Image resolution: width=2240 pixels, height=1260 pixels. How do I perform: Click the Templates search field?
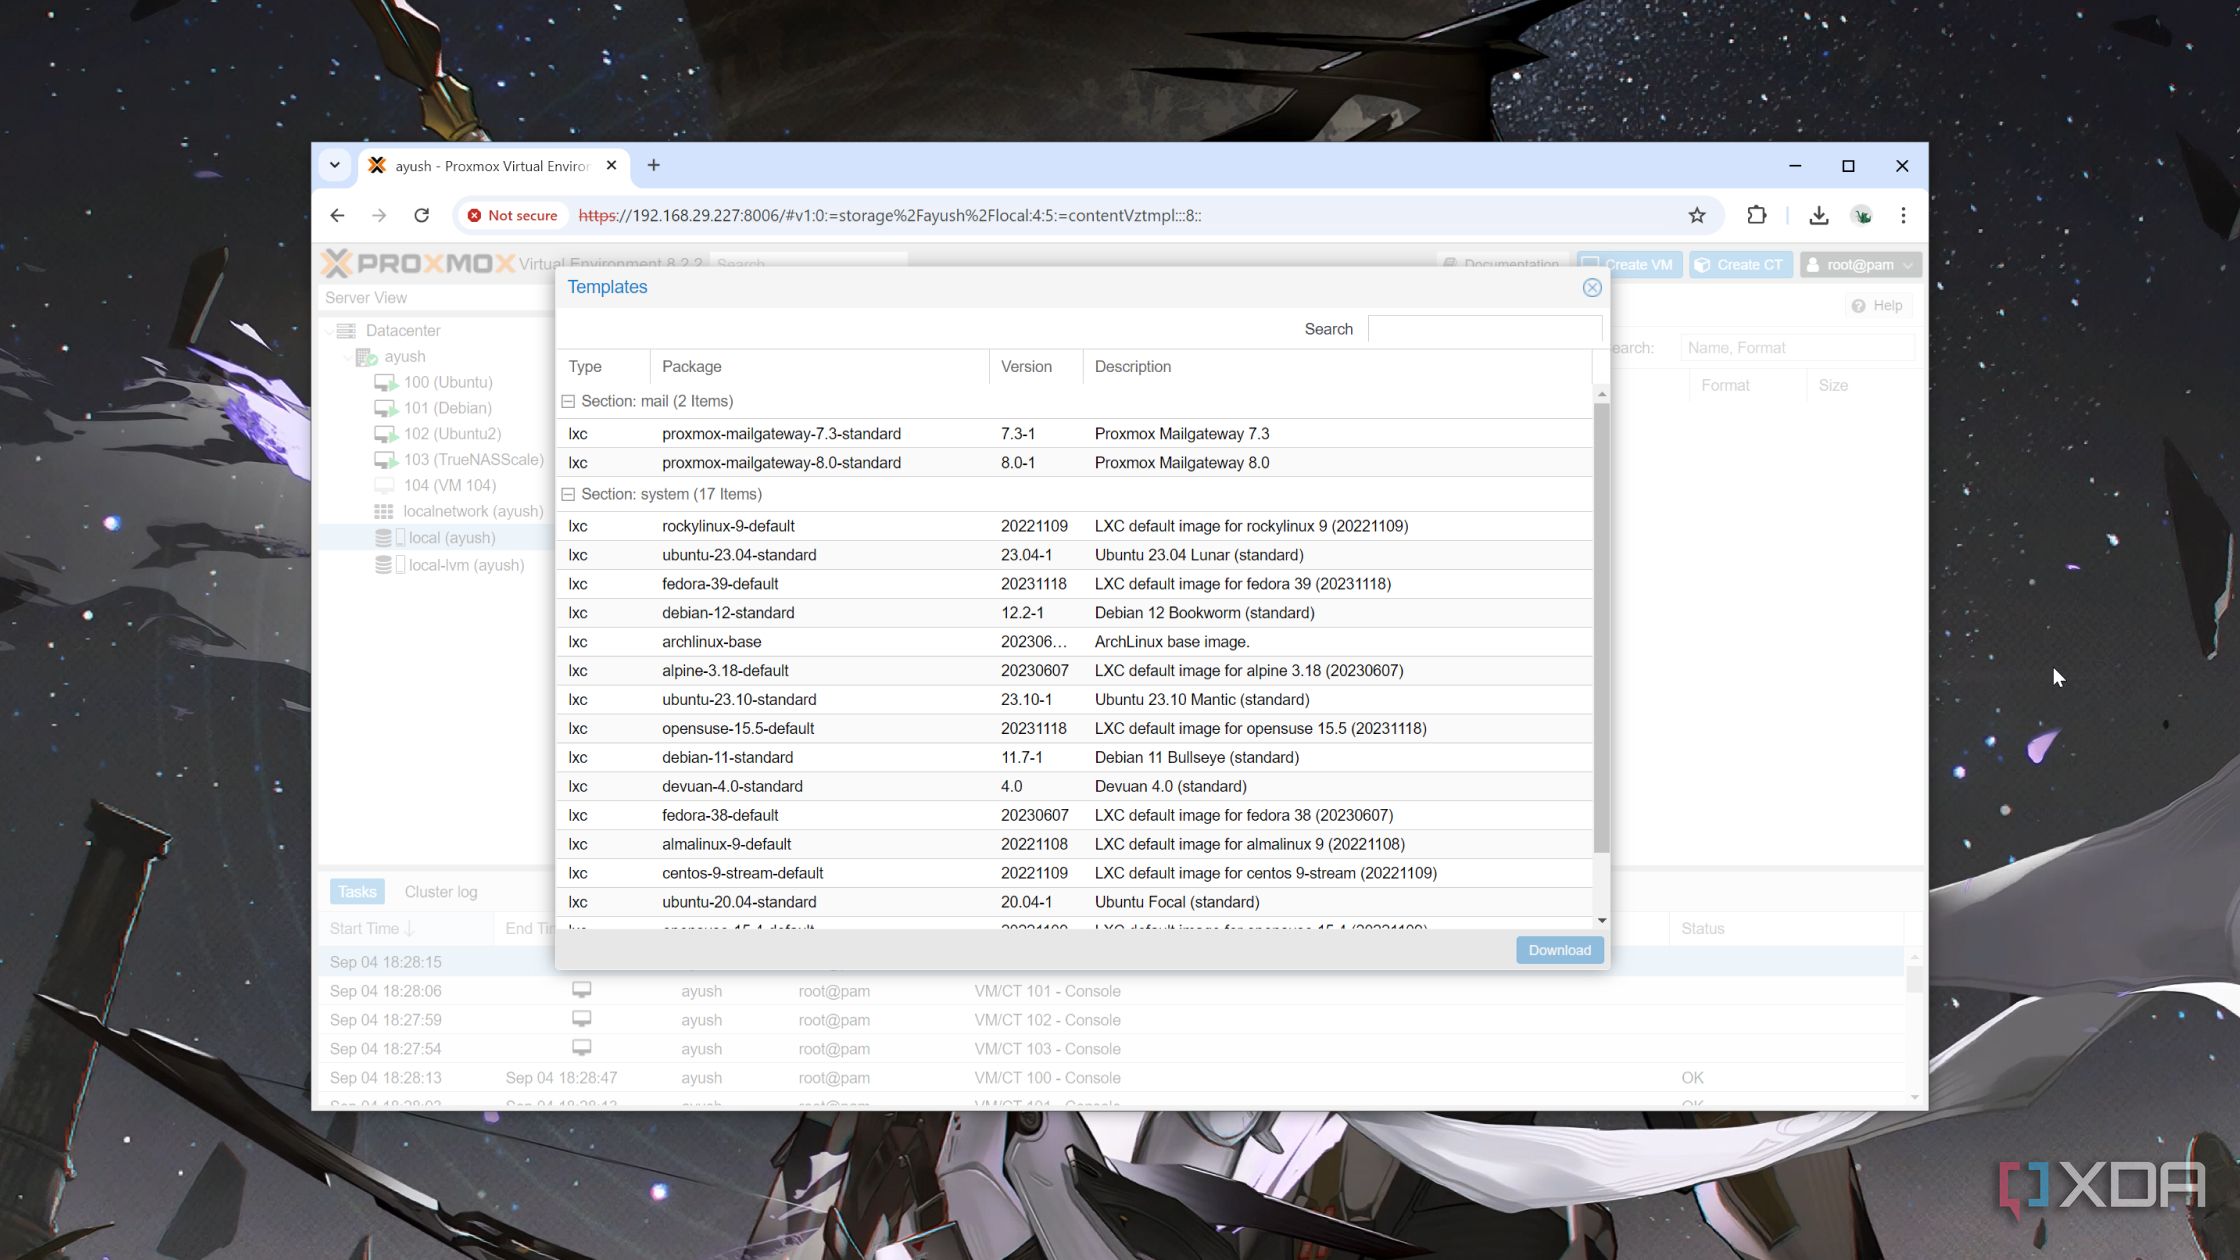click(1485, 328)
